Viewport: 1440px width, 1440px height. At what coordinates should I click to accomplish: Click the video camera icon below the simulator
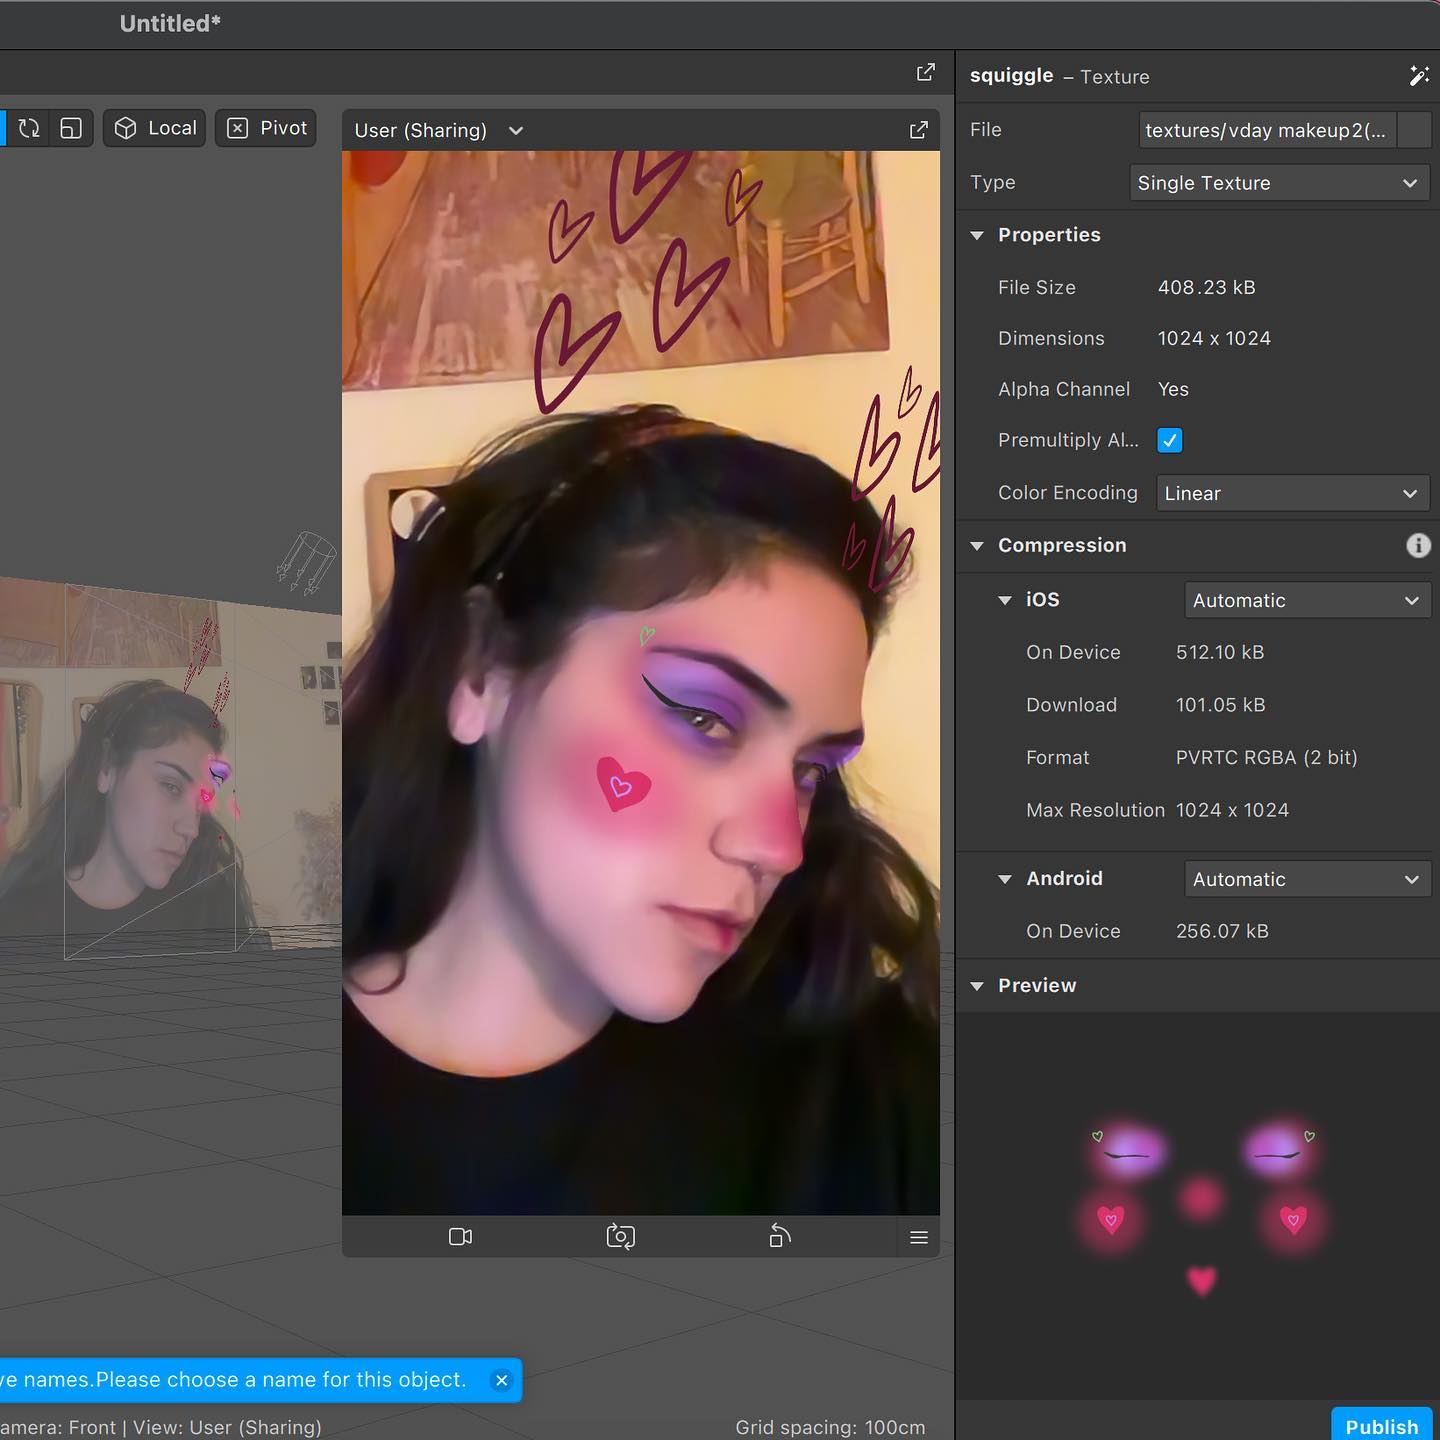click(x=460, y=1237)
